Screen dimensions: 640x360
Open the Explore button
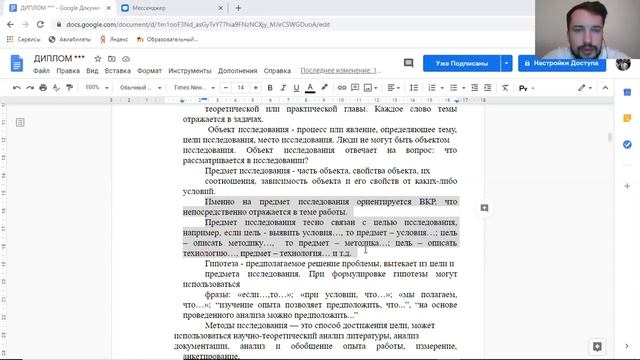(597, 347)
